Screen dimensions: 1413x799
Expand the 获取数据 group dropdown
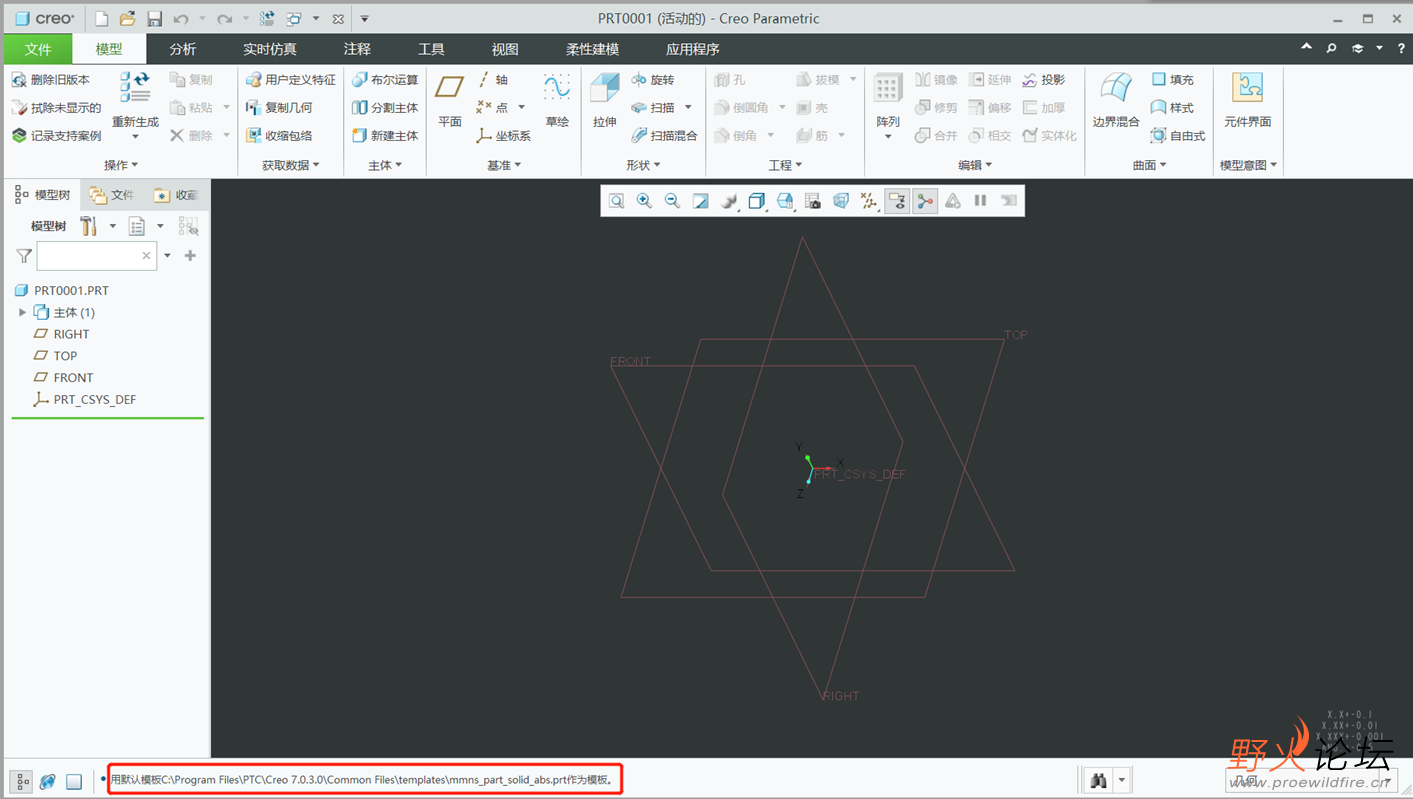click(291, 165)
